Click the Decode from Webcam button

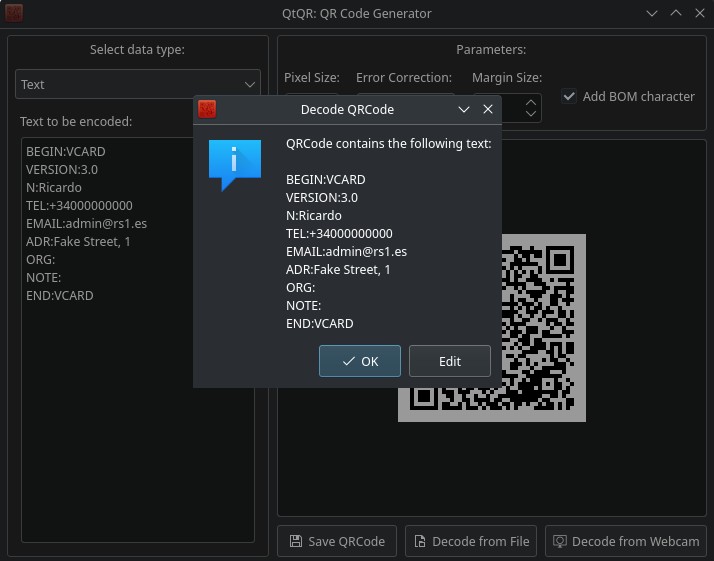[626, 541]
